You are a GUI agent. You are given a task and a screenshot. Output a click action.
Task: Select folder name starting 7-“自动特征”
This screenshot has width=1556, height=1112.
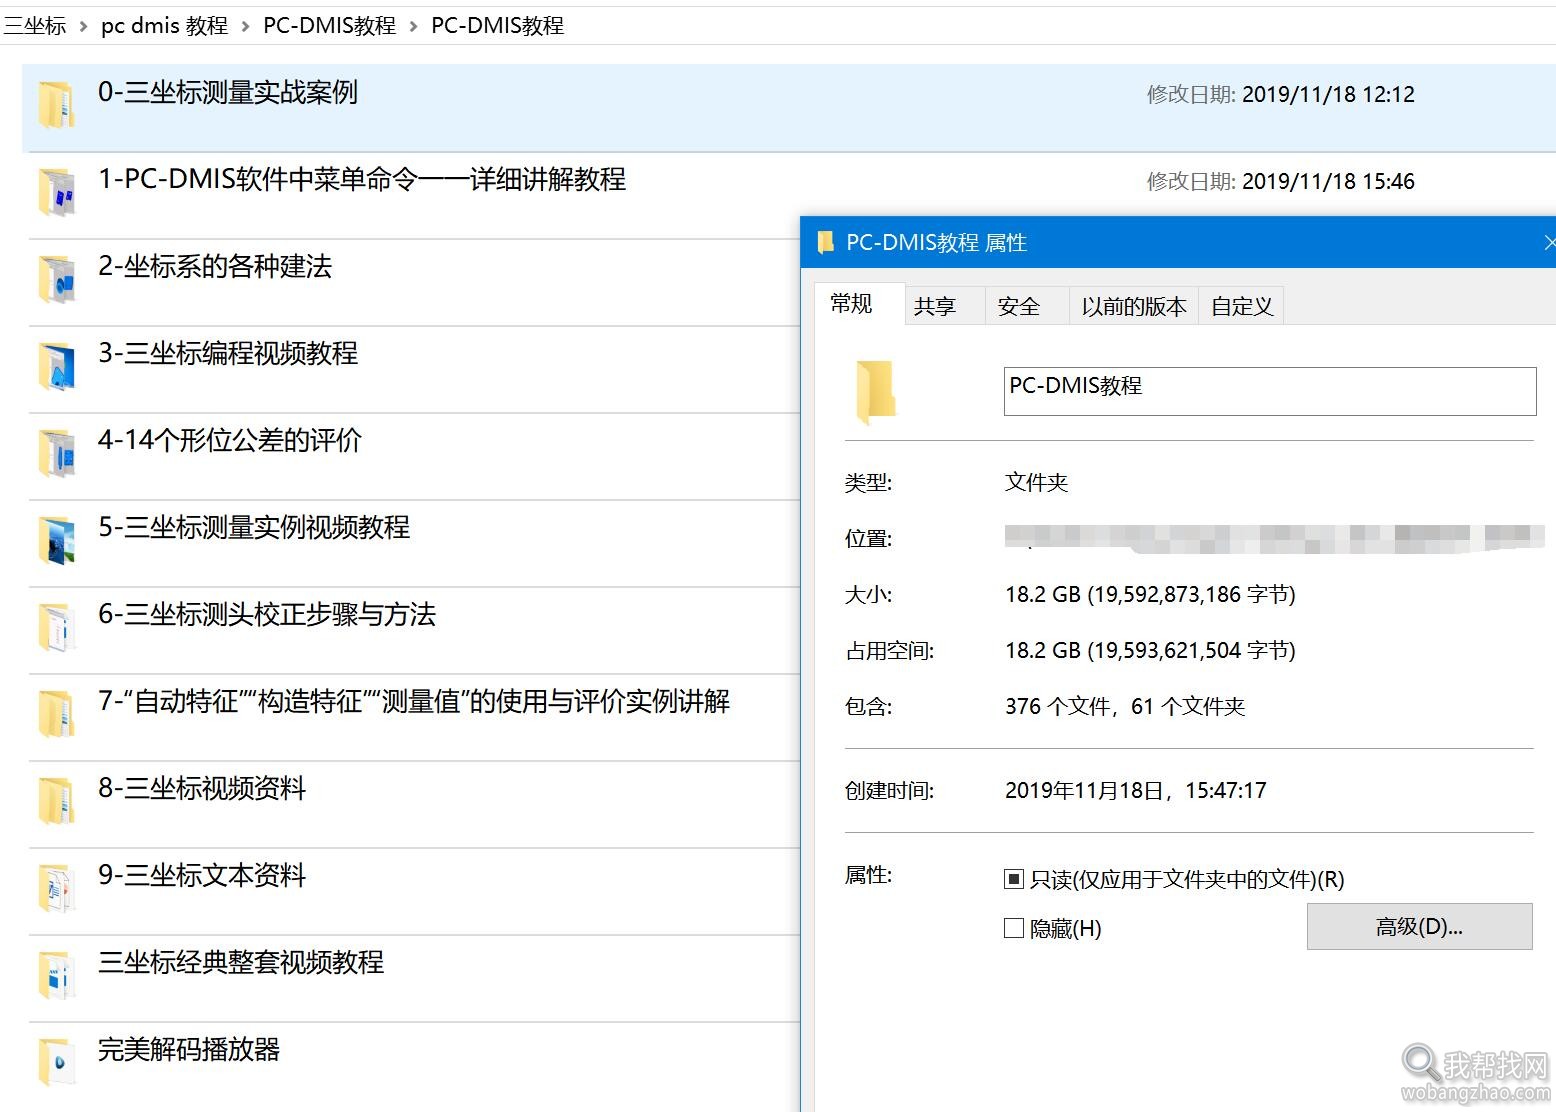click(414, 702)
